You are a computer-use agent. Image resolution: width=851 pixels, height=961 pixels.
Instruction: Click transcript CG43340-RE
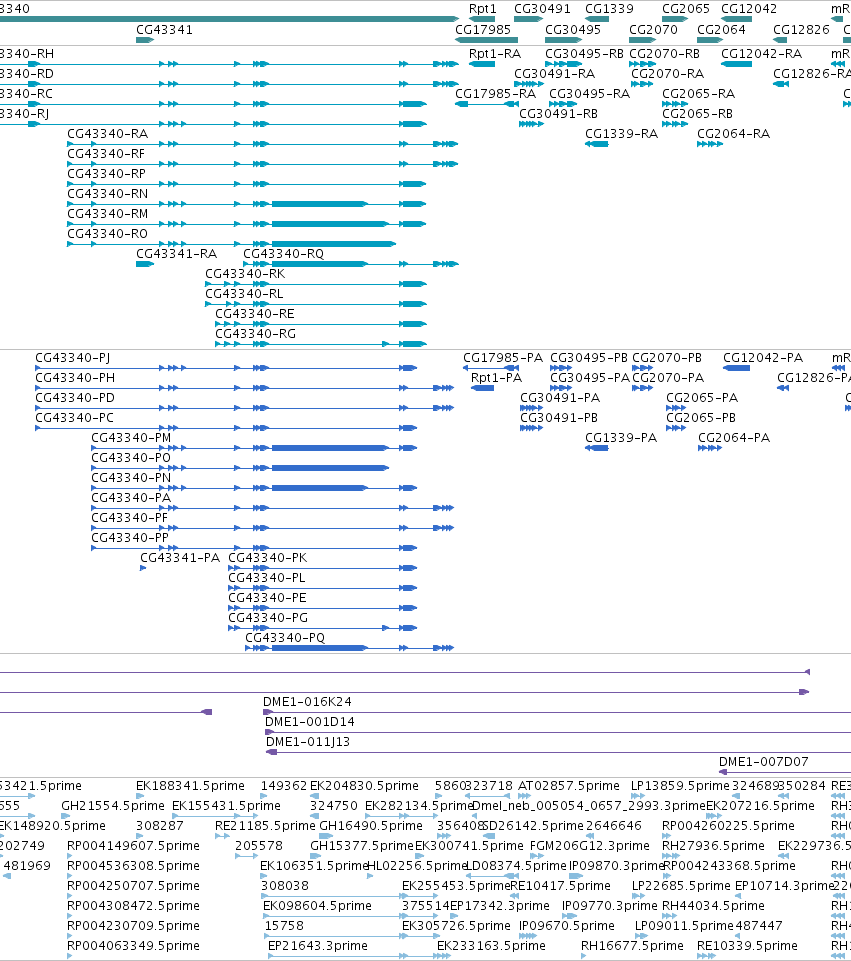(x=254, y=314)
